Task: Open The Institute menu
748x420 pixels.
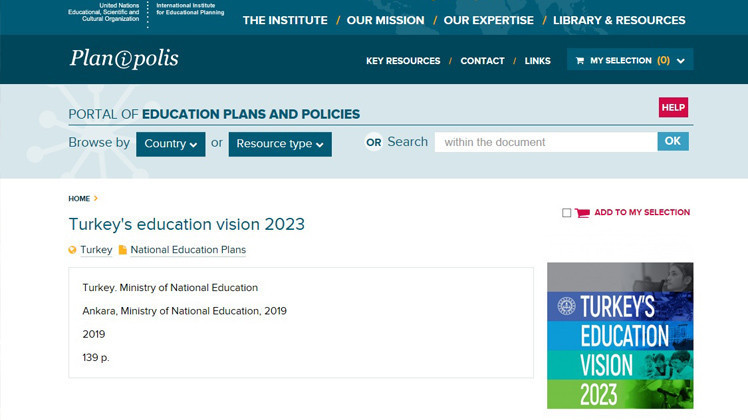Action: point(284,20)
